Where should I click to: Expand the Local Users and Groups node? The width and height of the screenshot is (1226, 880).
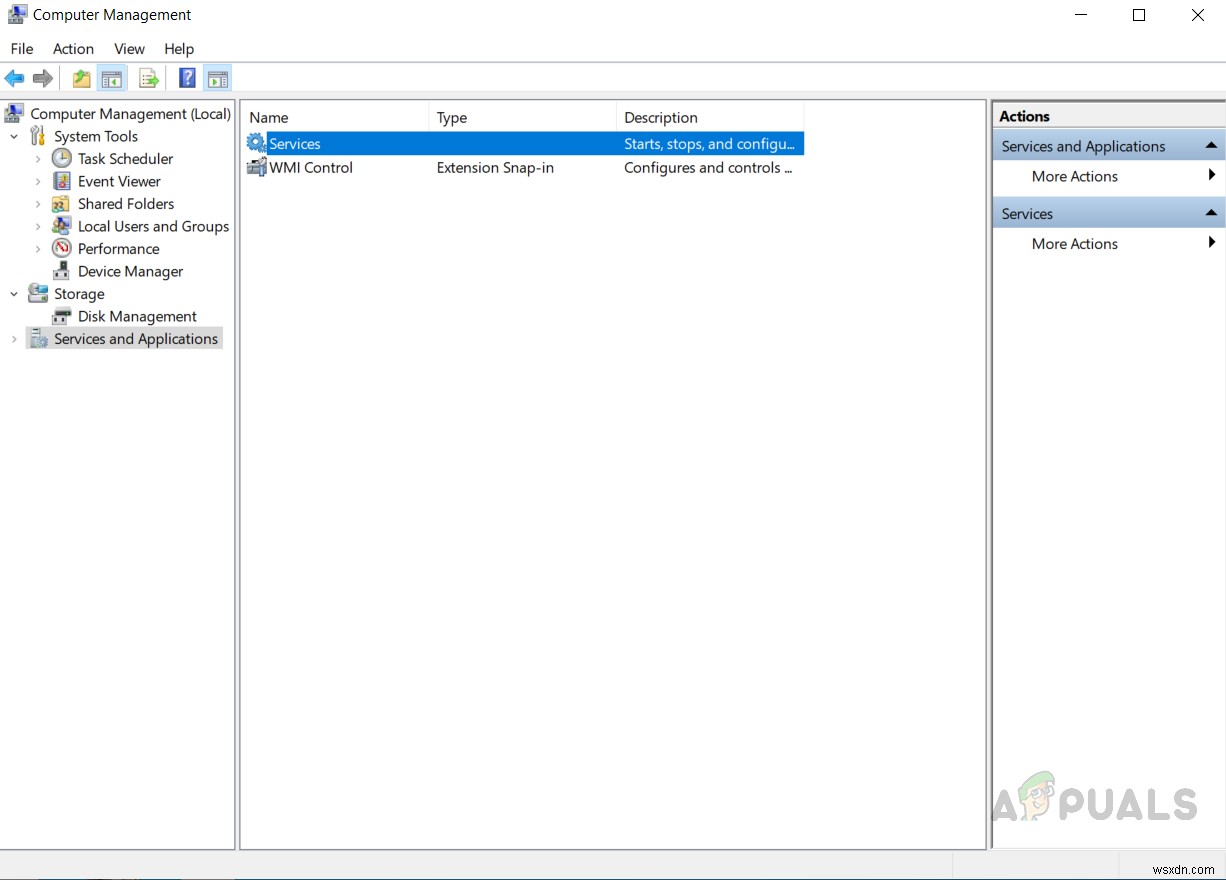click(x=38, y=226)
